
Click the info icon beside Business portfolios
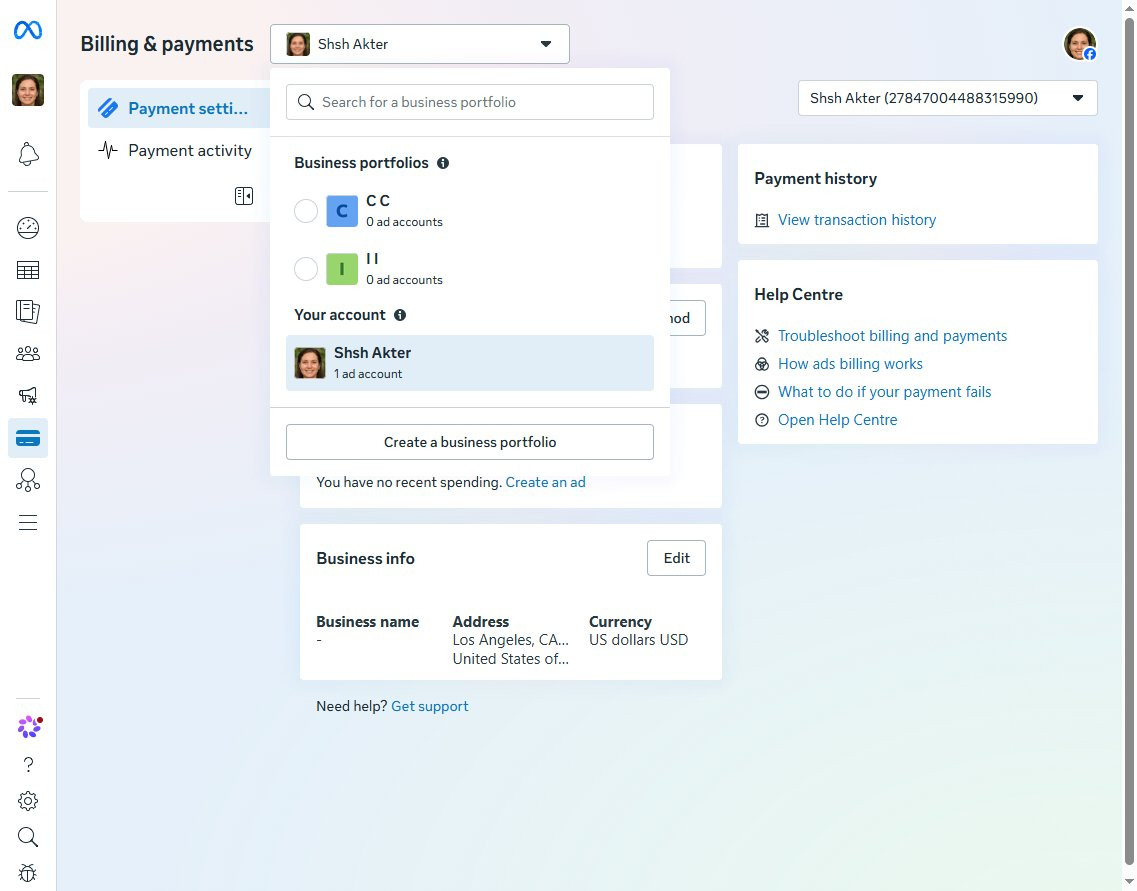click(x=443, y=163)
